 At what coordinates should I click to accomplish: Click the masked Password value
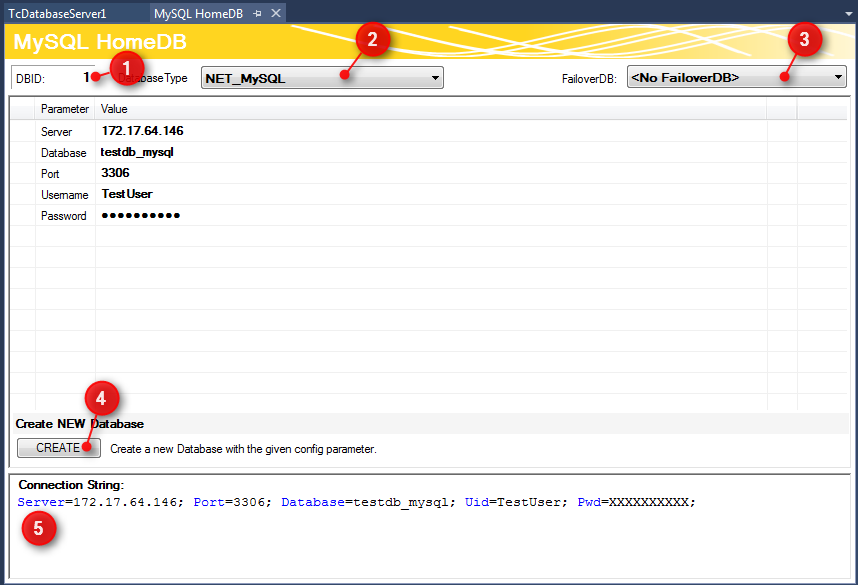[x=141, y=216]
